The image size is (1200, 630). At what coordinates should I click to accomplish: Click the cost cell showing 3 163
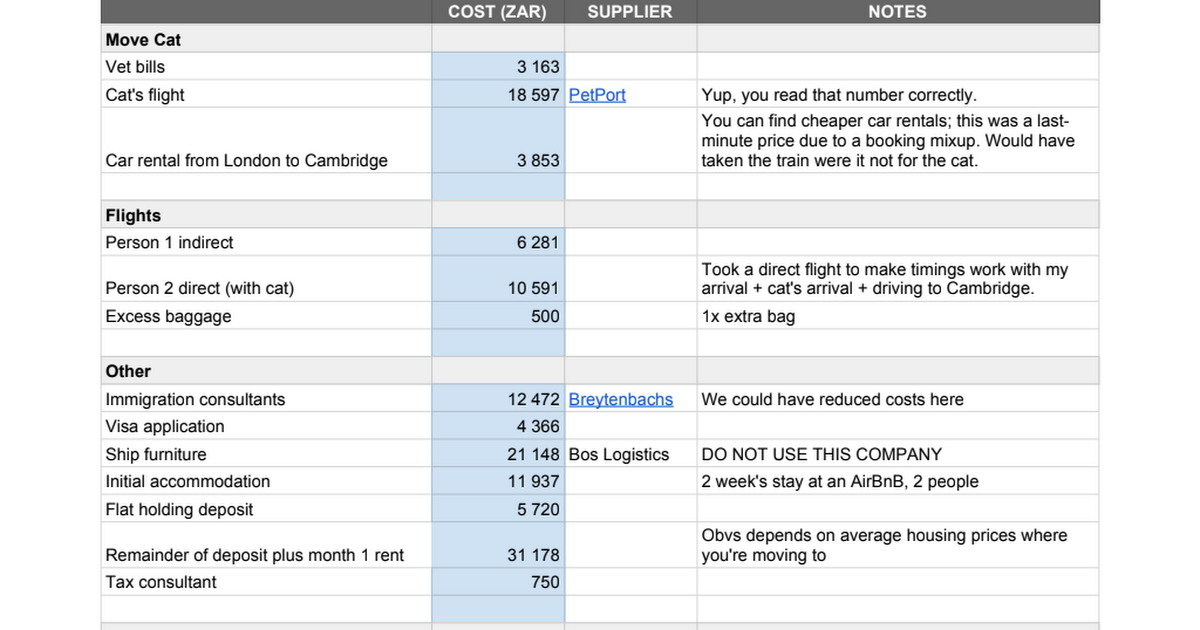(498, 67)
